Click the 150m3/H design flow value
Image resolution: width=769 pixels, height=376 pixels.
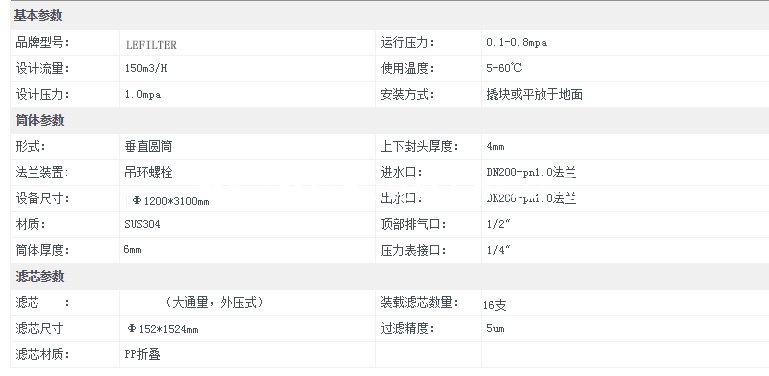point(146,68)
